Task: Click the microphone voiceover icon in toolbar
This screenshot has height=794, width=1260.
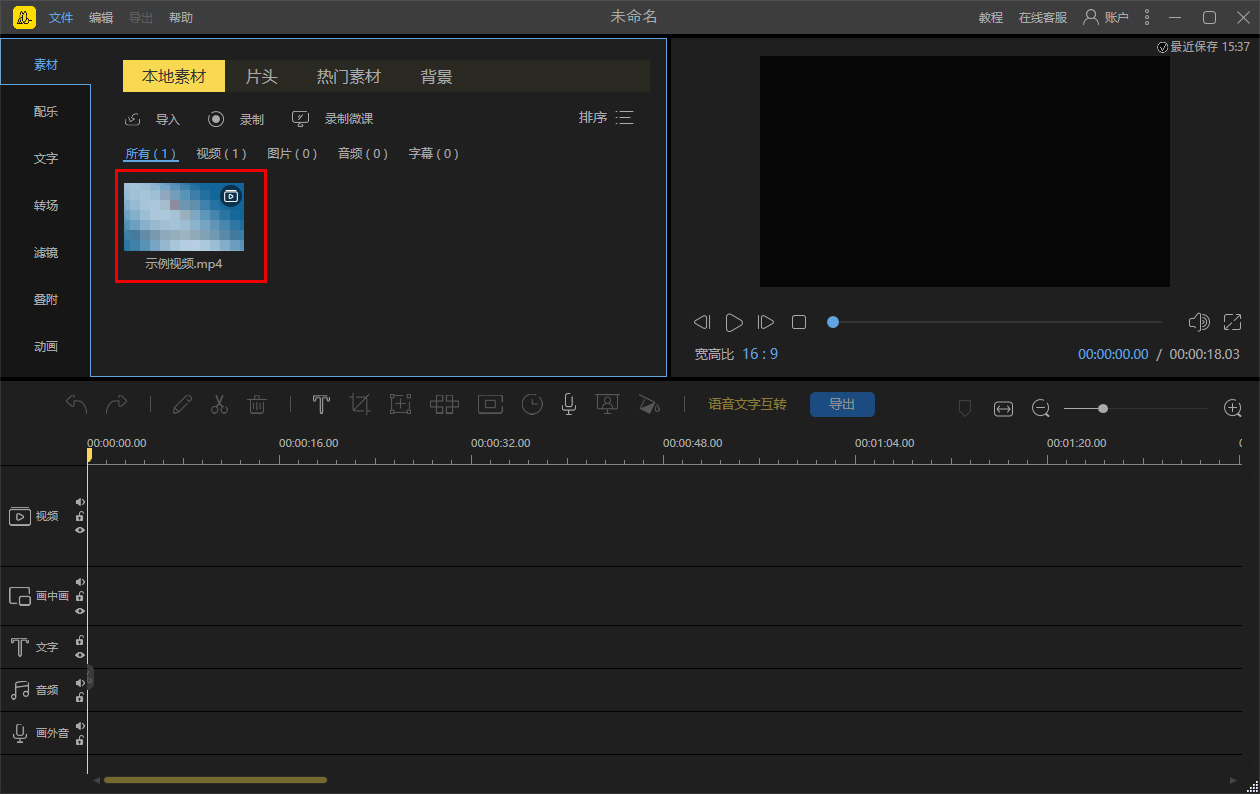Action: (568, 404)
